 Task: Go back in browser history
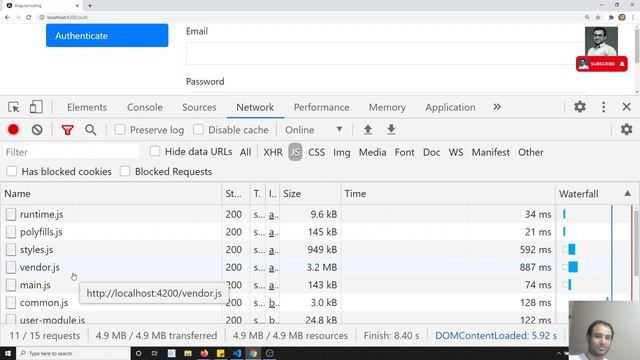click(7, 17)
